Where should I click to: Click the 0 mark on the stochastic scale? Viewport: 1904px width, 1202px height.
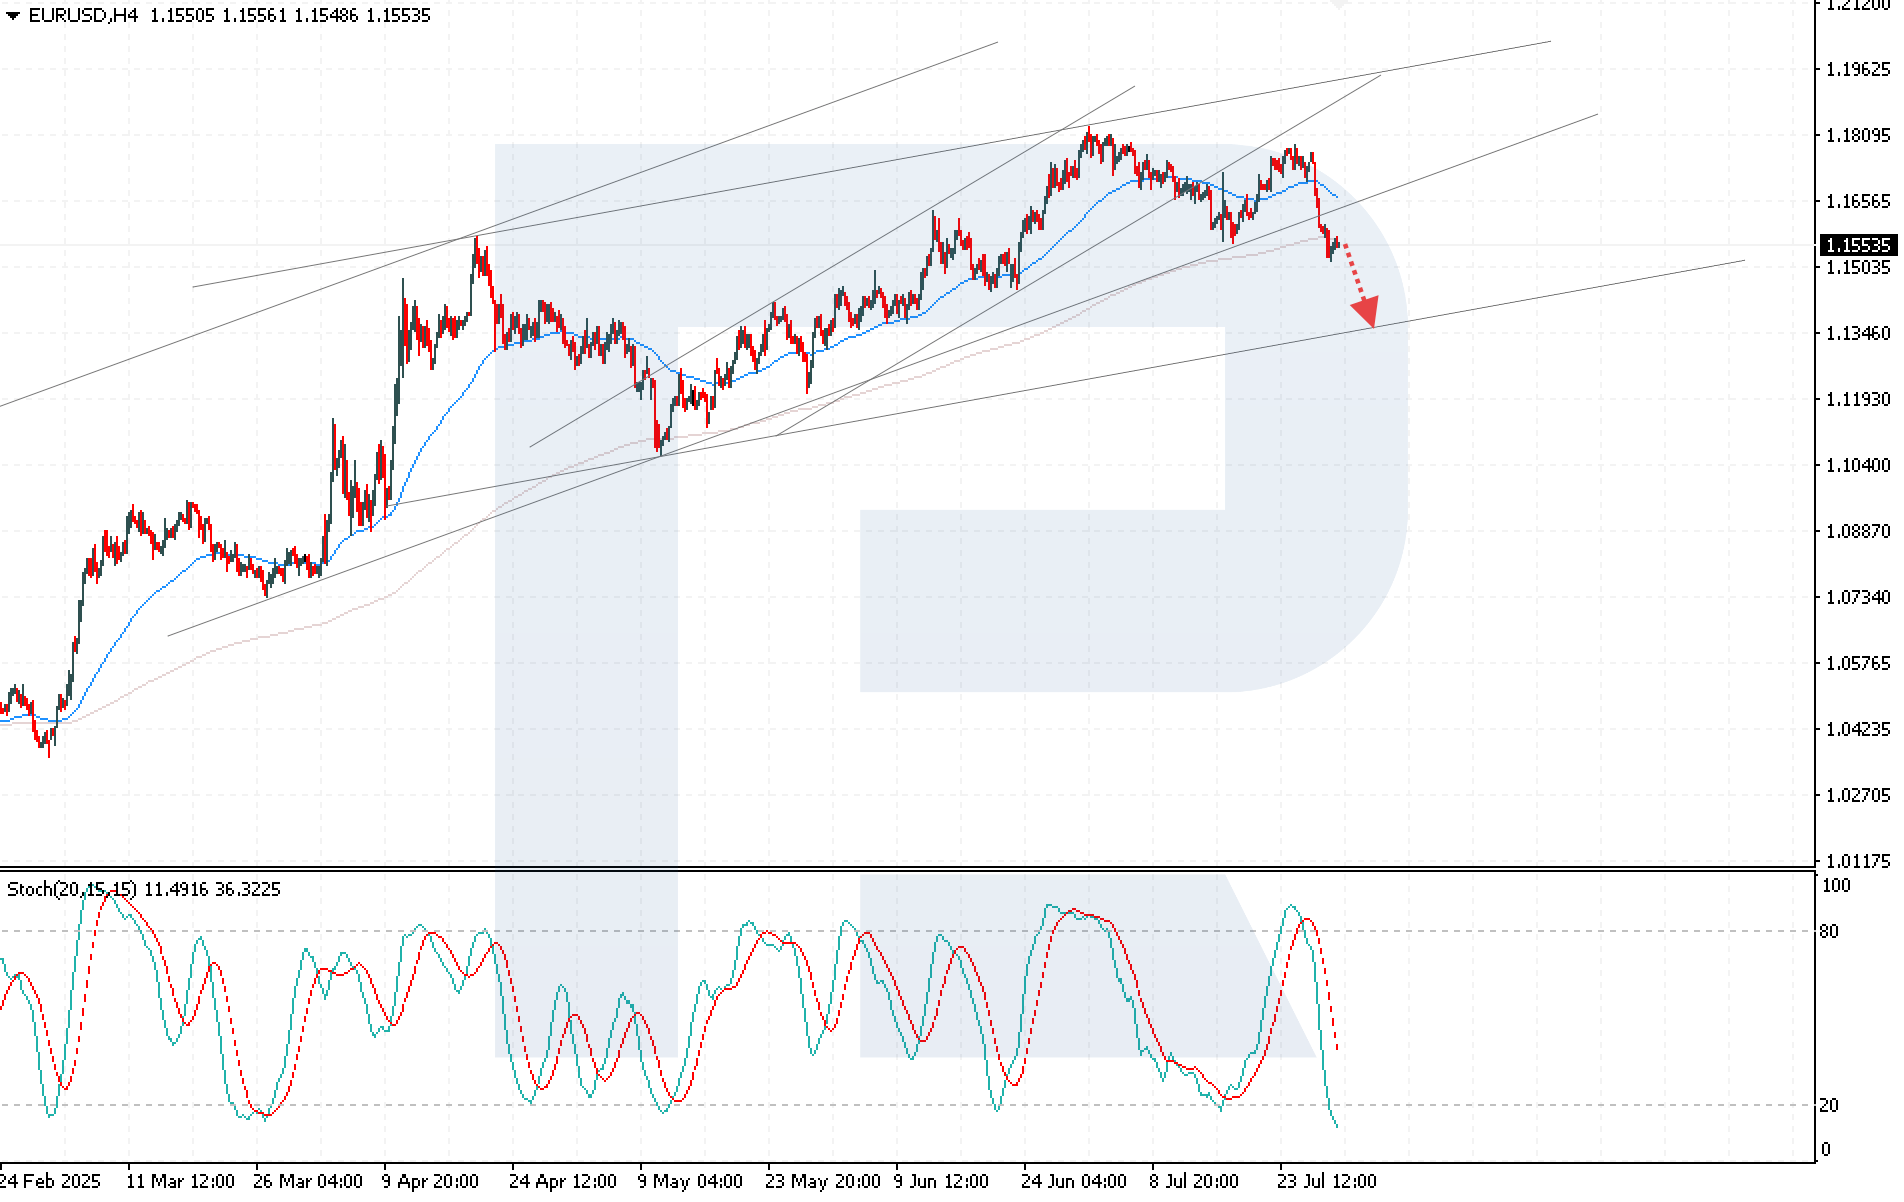point(1826,1150)
